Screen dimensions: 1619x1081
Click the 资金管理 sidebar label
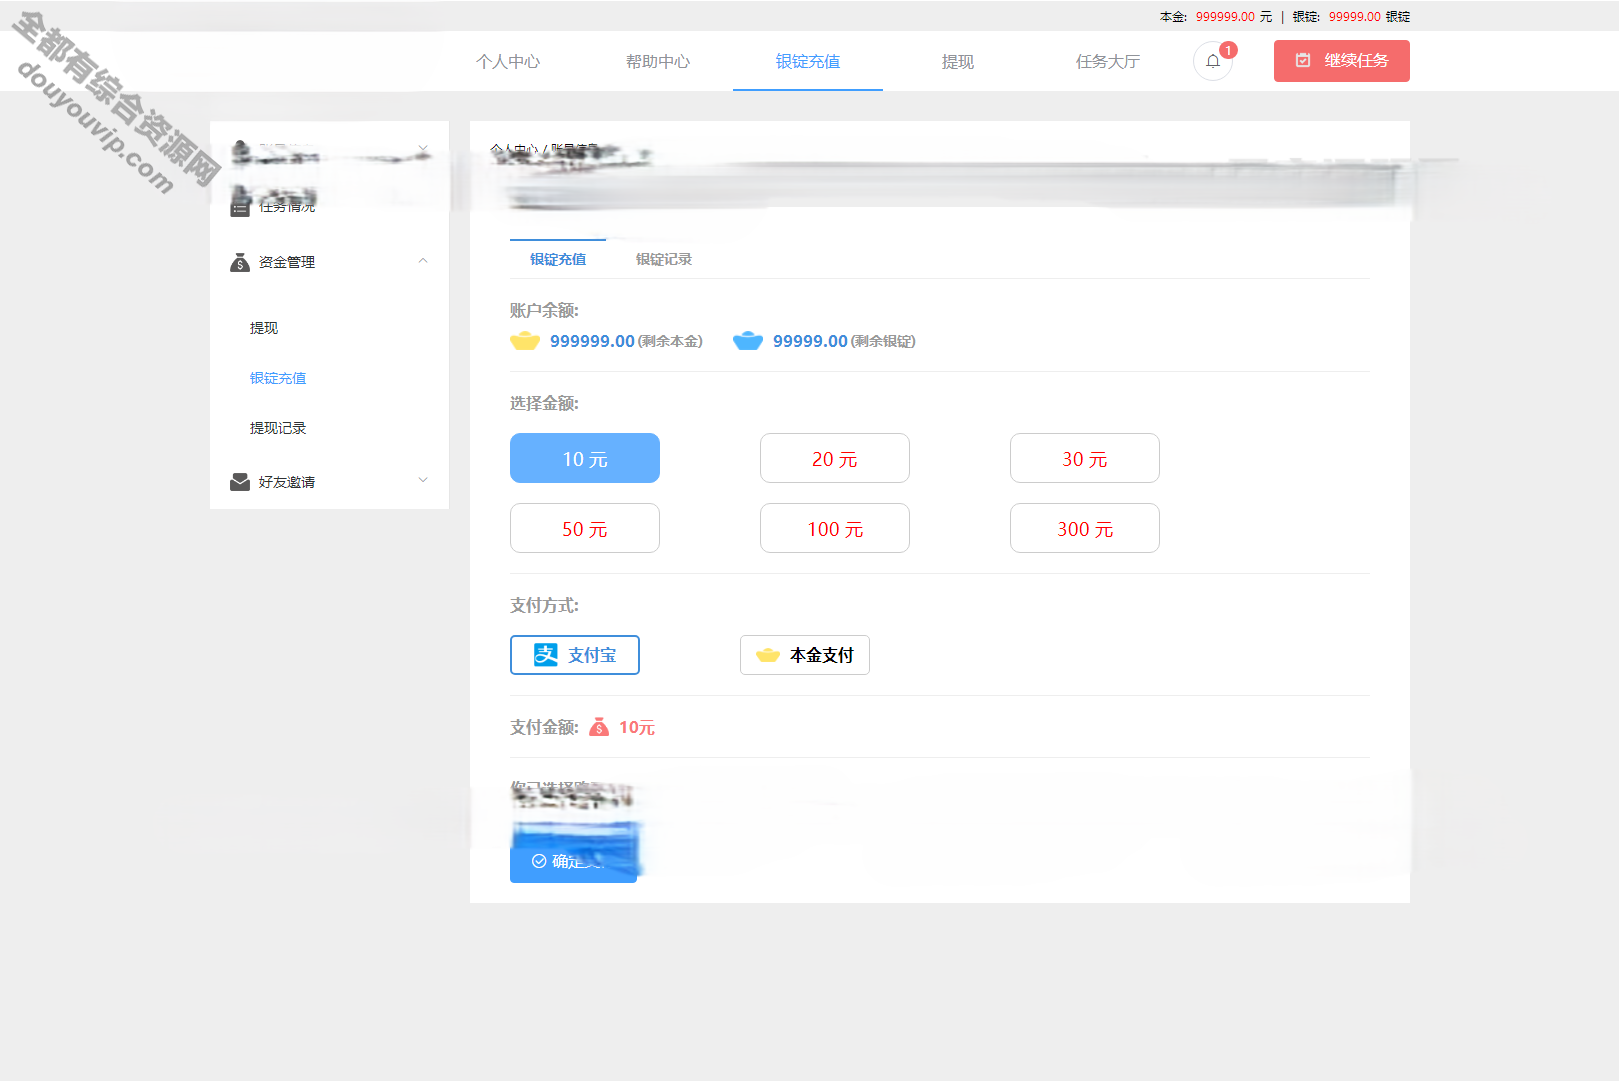[287, 262]
